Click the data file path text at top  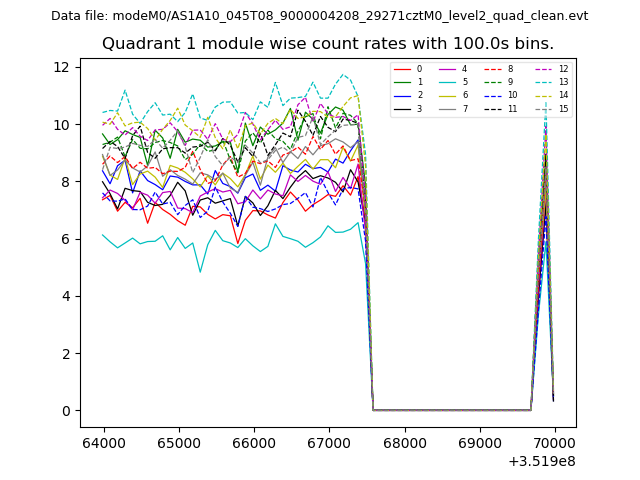coord(319,16)
